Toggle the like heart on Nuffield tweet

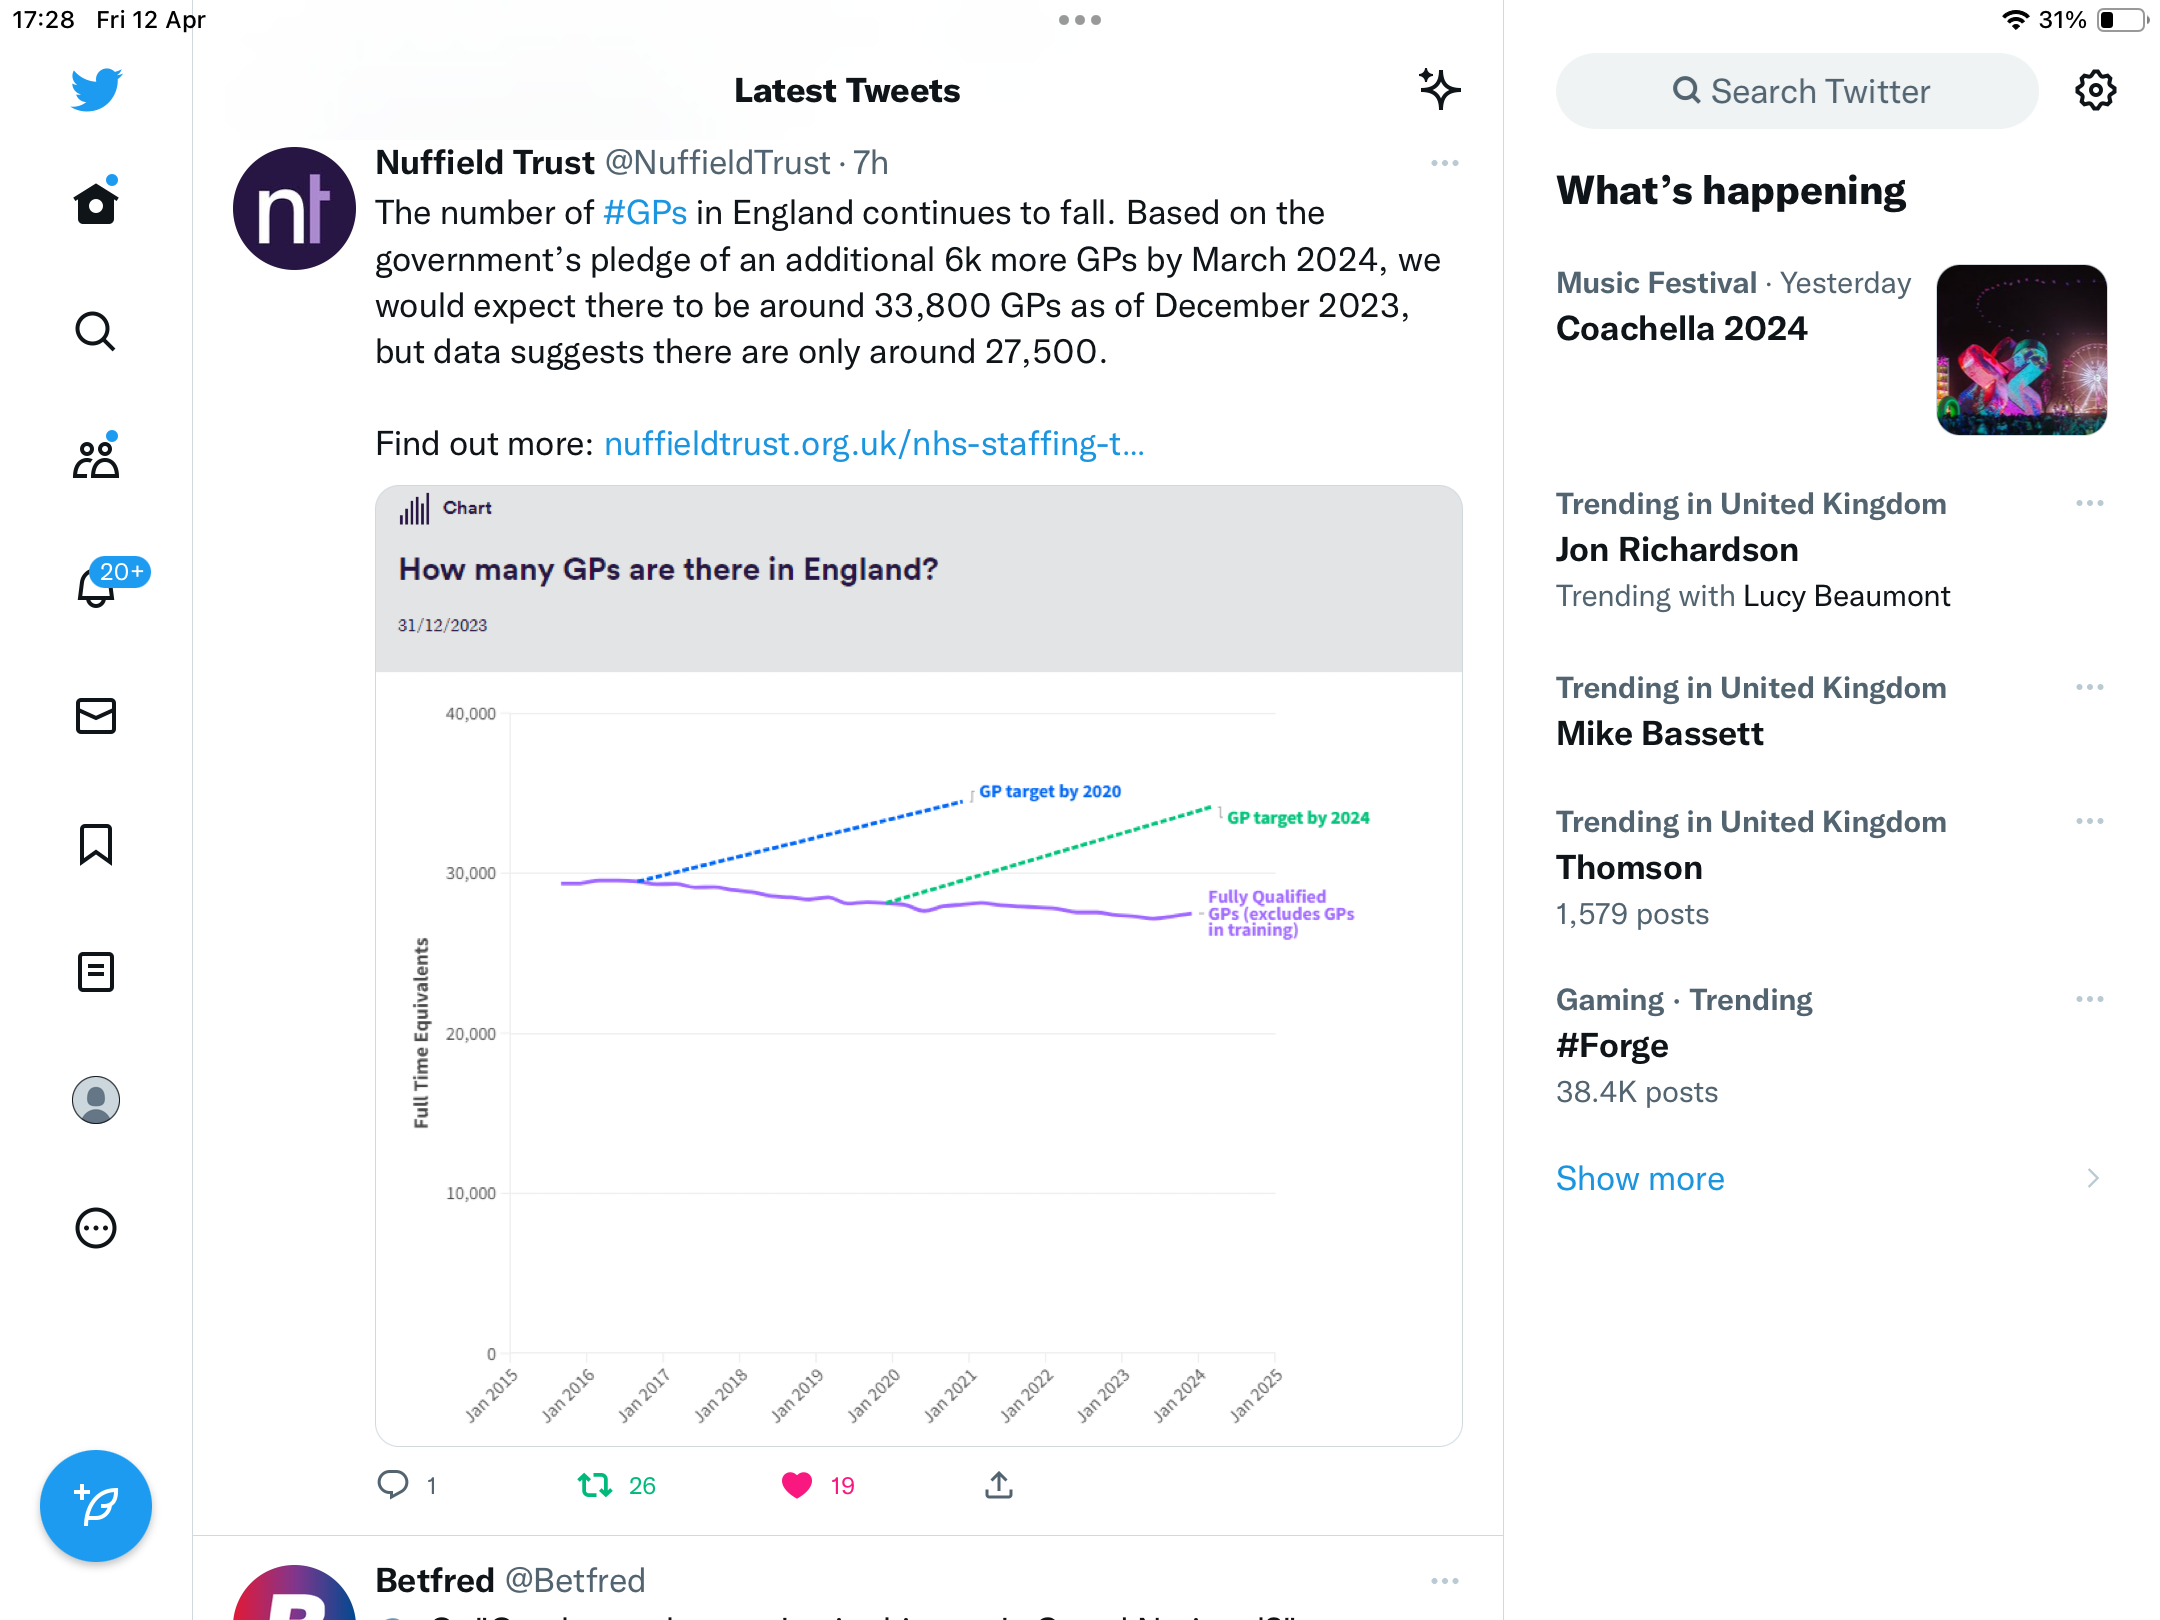pos(797,1485)
